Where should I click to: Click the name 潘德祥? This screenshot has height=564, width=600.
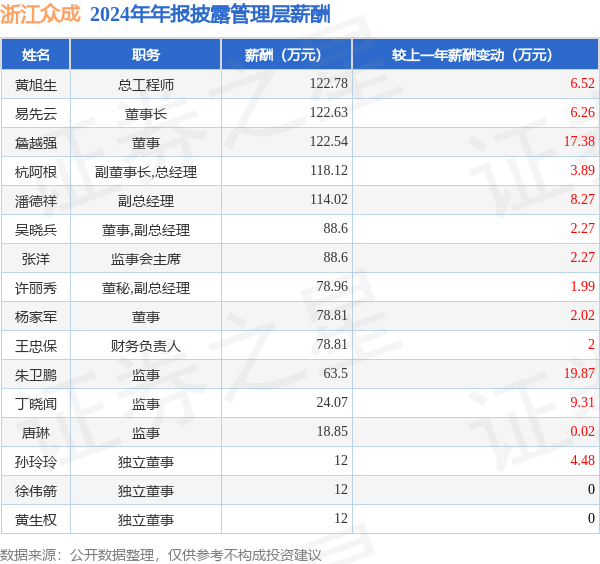pyautogui.click(x=36, y=201)
